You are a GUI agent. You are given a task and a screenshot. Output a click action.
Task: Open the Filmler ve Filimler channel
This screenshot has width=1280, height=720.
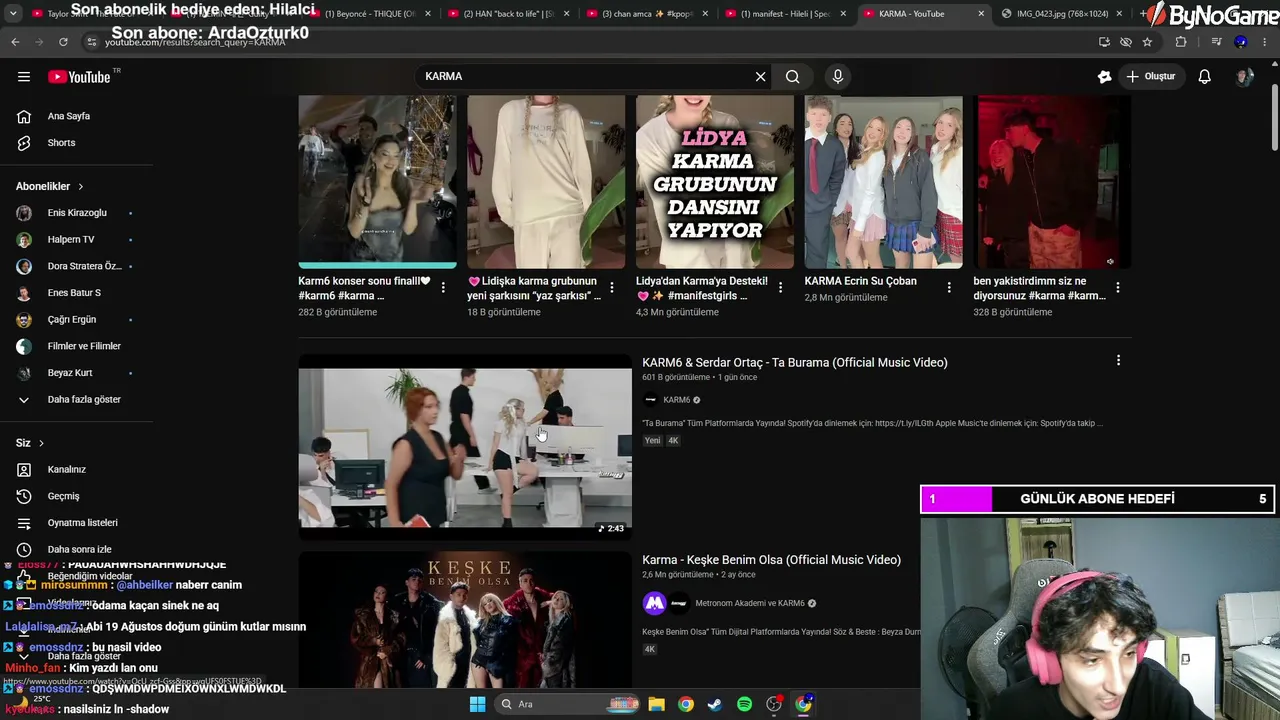[x=84, y=346]
